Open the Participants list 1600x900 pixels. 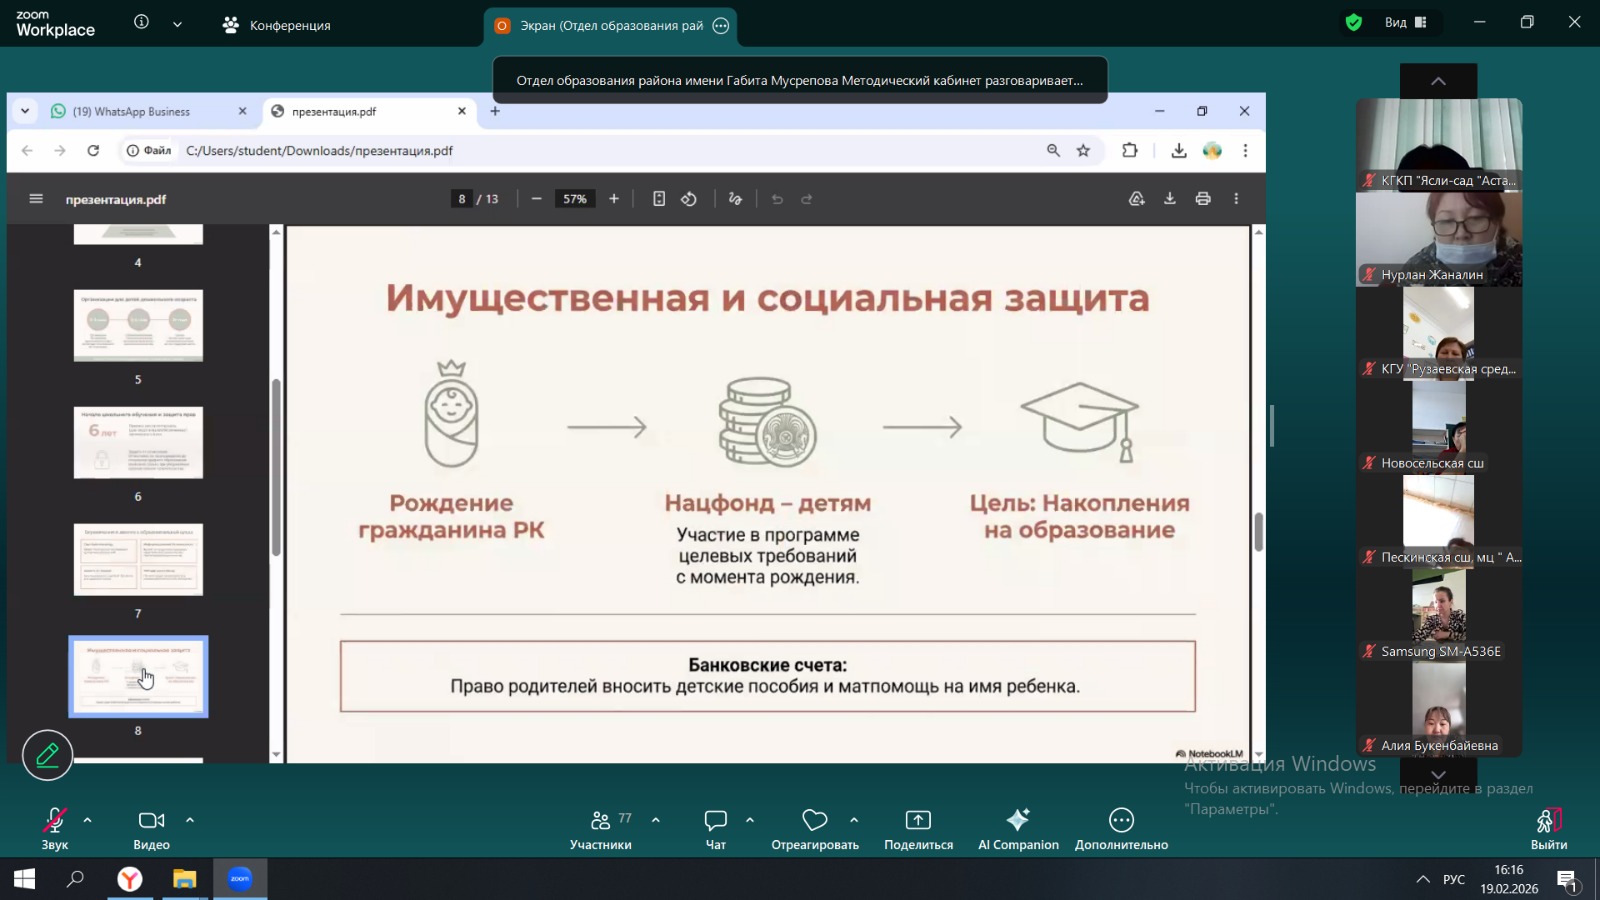[600, 829]
